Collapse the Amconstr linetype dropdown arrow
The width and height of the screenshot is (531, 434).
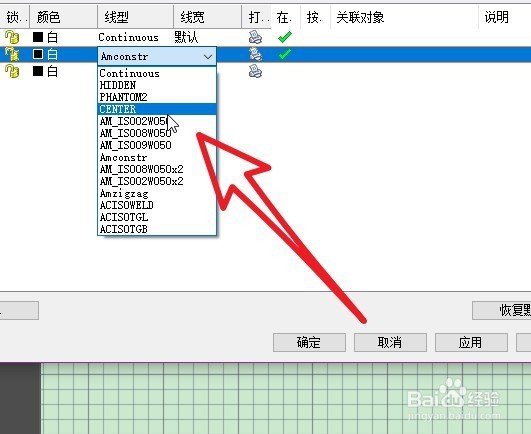point(208,57)
